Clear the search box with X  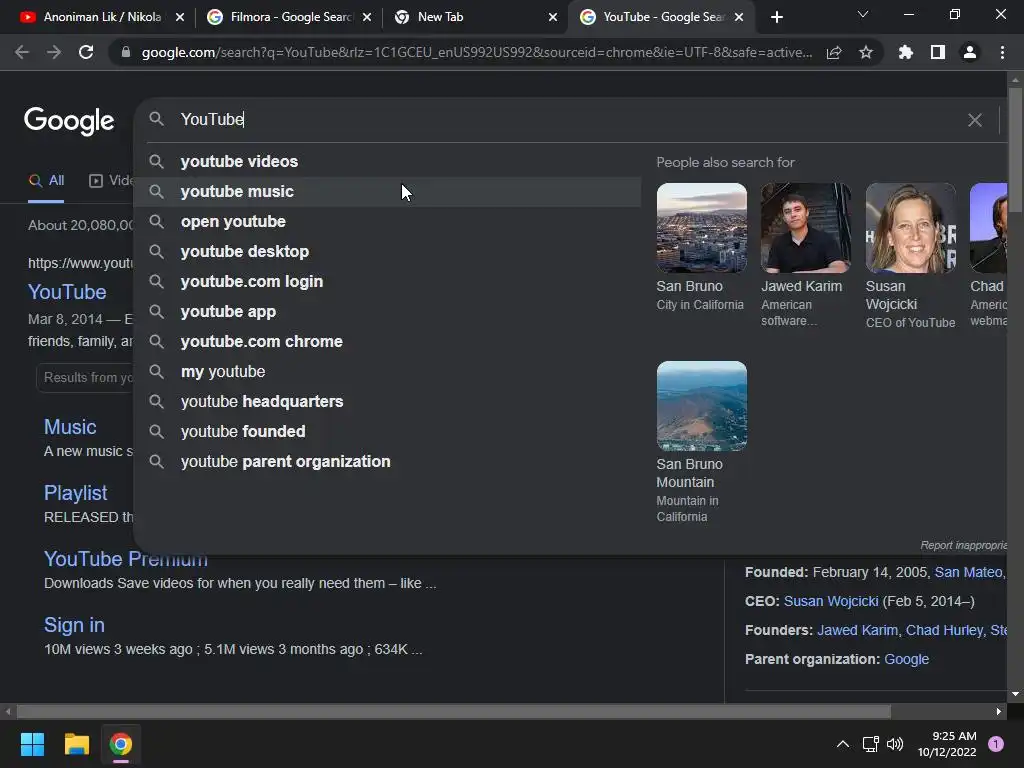[974, 120]
